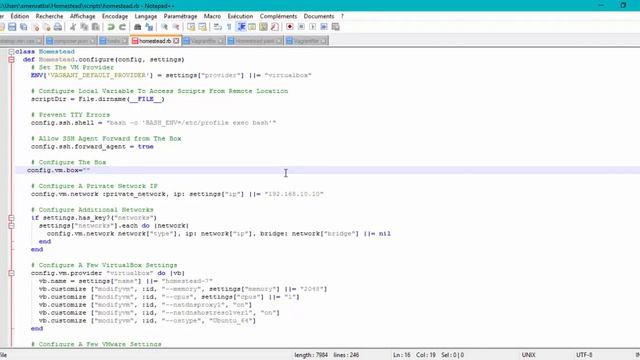Open Replace dialog from toolbar icon
The image size is (640, 360).
[149, 27]
